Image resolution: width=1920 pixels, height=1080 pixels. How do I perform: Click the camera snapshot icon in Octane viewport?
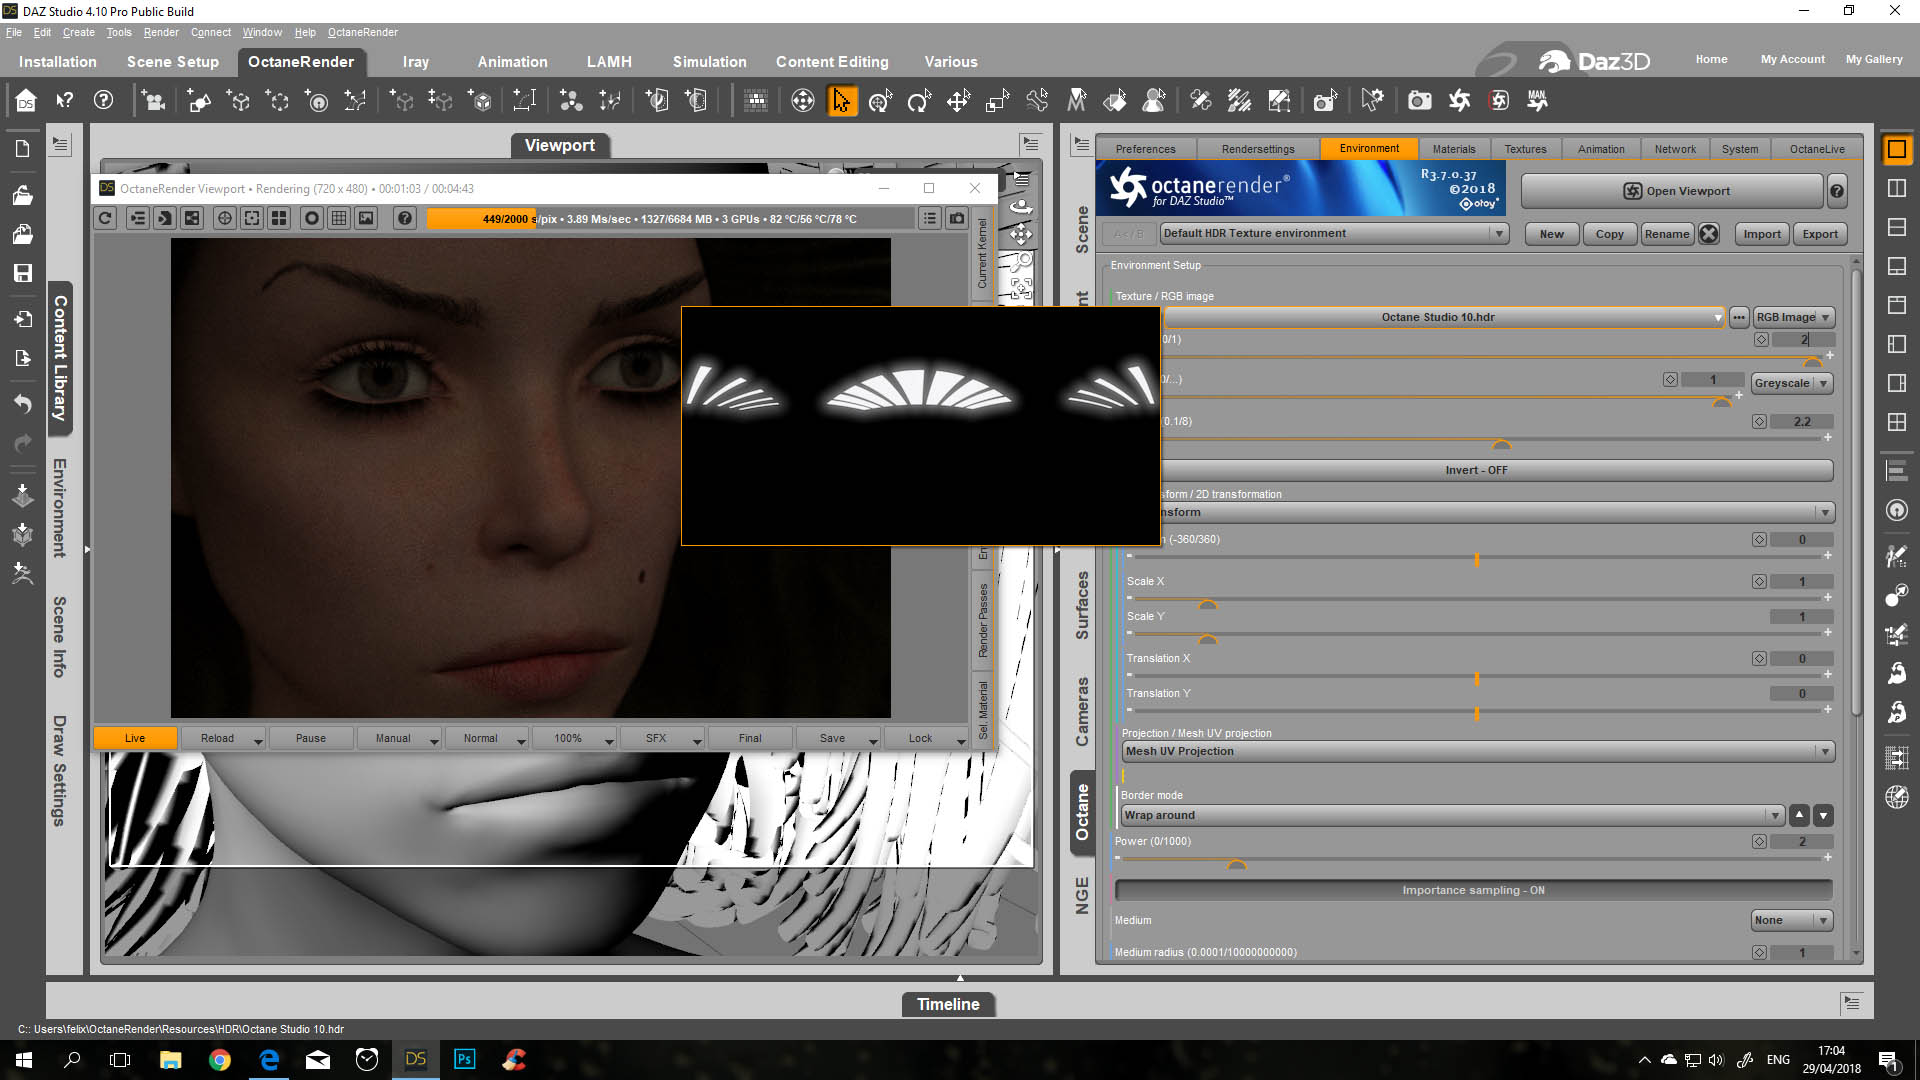click(x=957, y=218)
